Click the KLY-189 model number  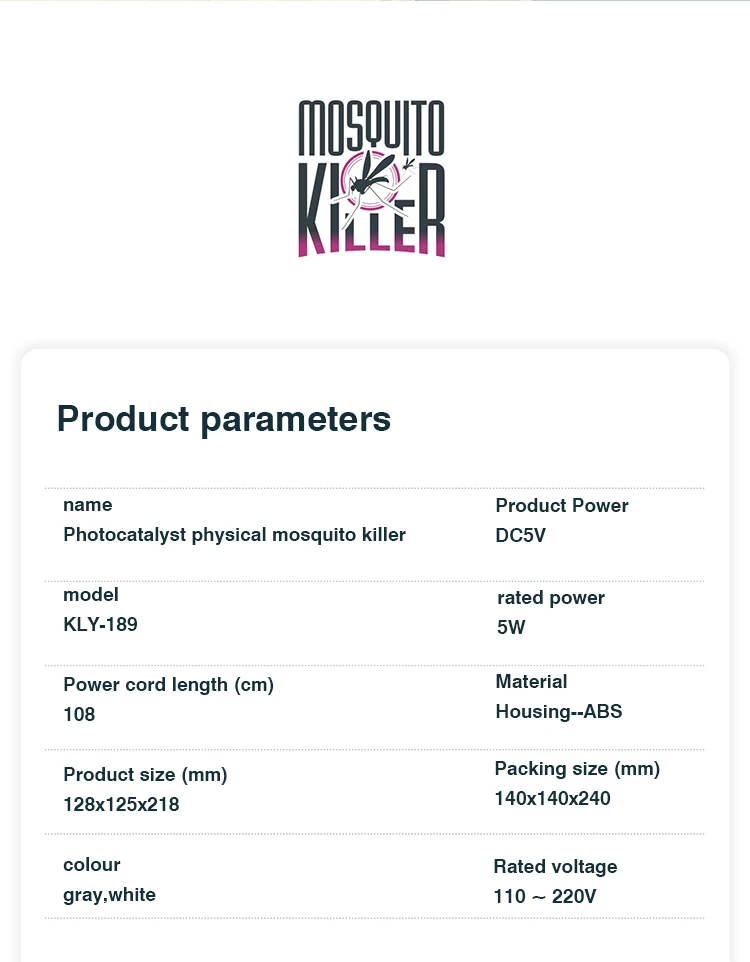[x=100, y=625]
